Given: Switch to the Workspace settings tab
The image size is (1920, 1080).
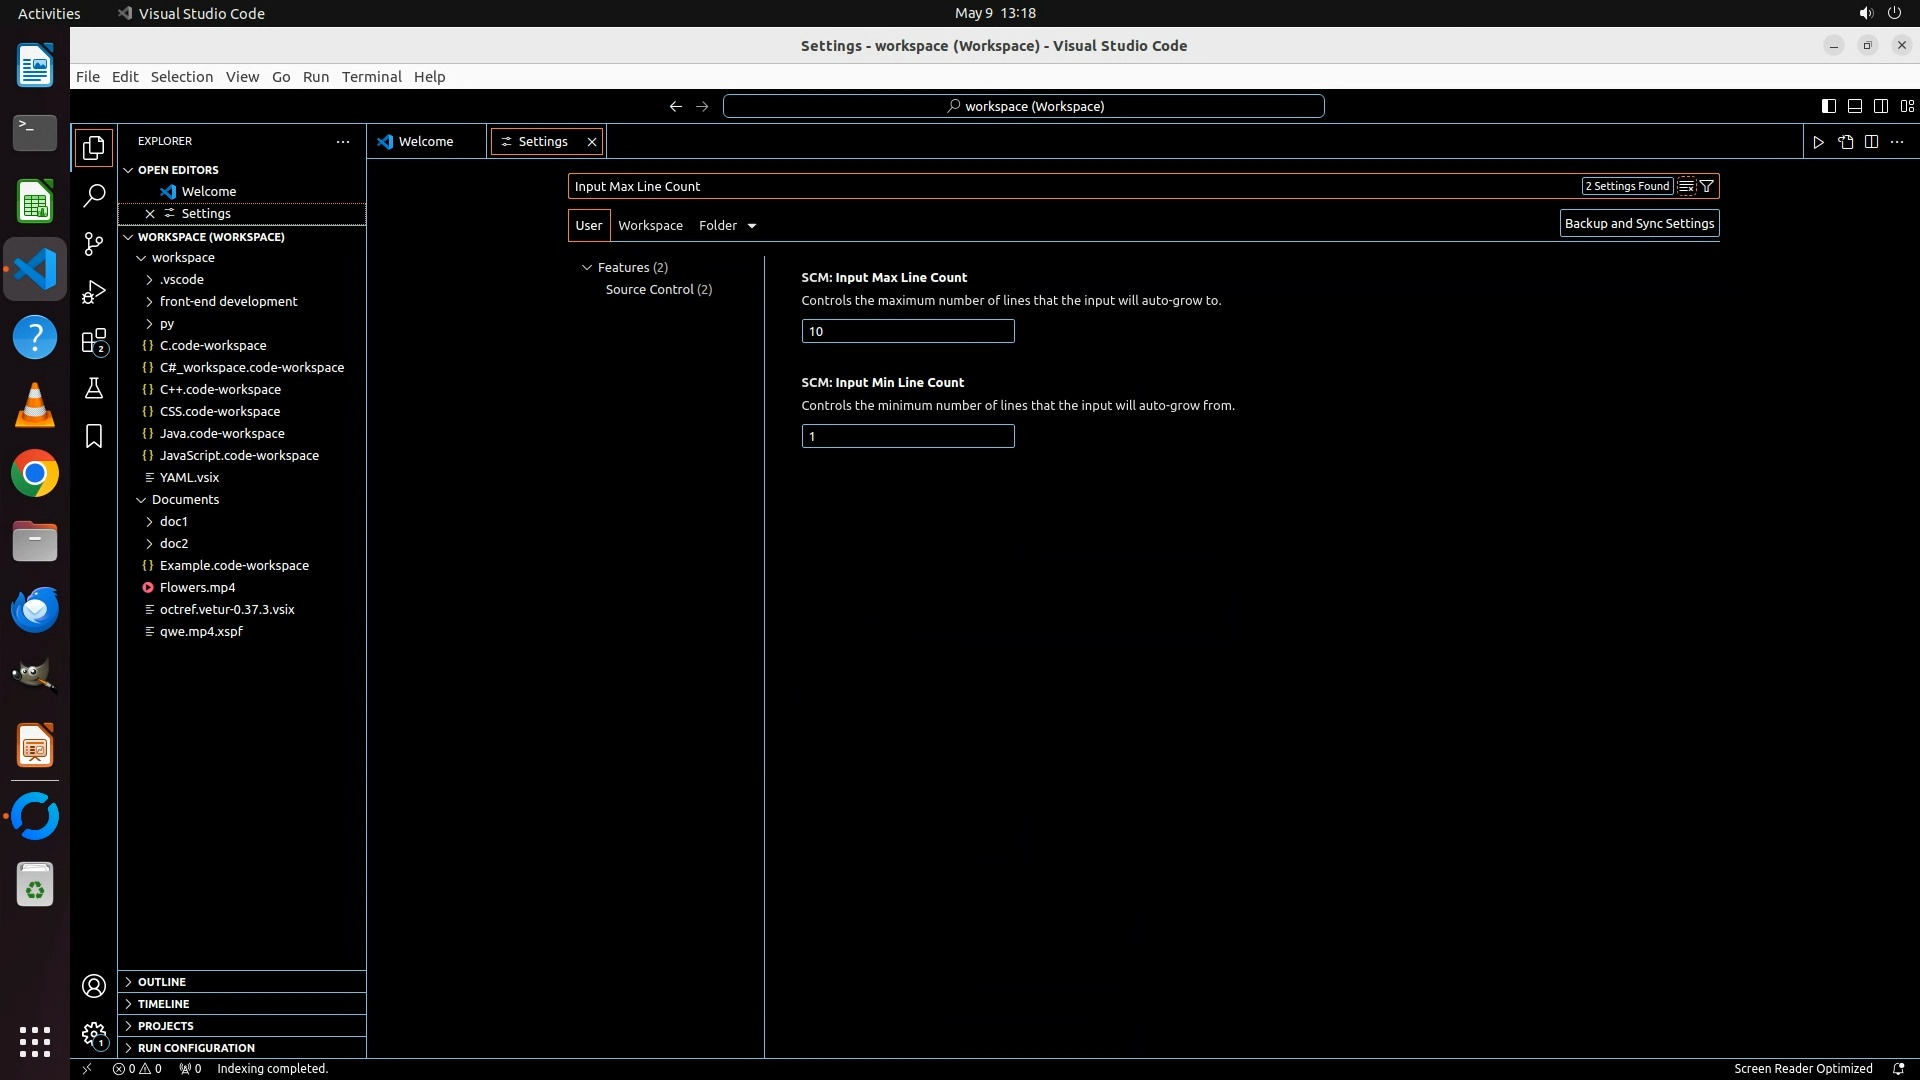Looking at the screenshot, I should 650,226.
